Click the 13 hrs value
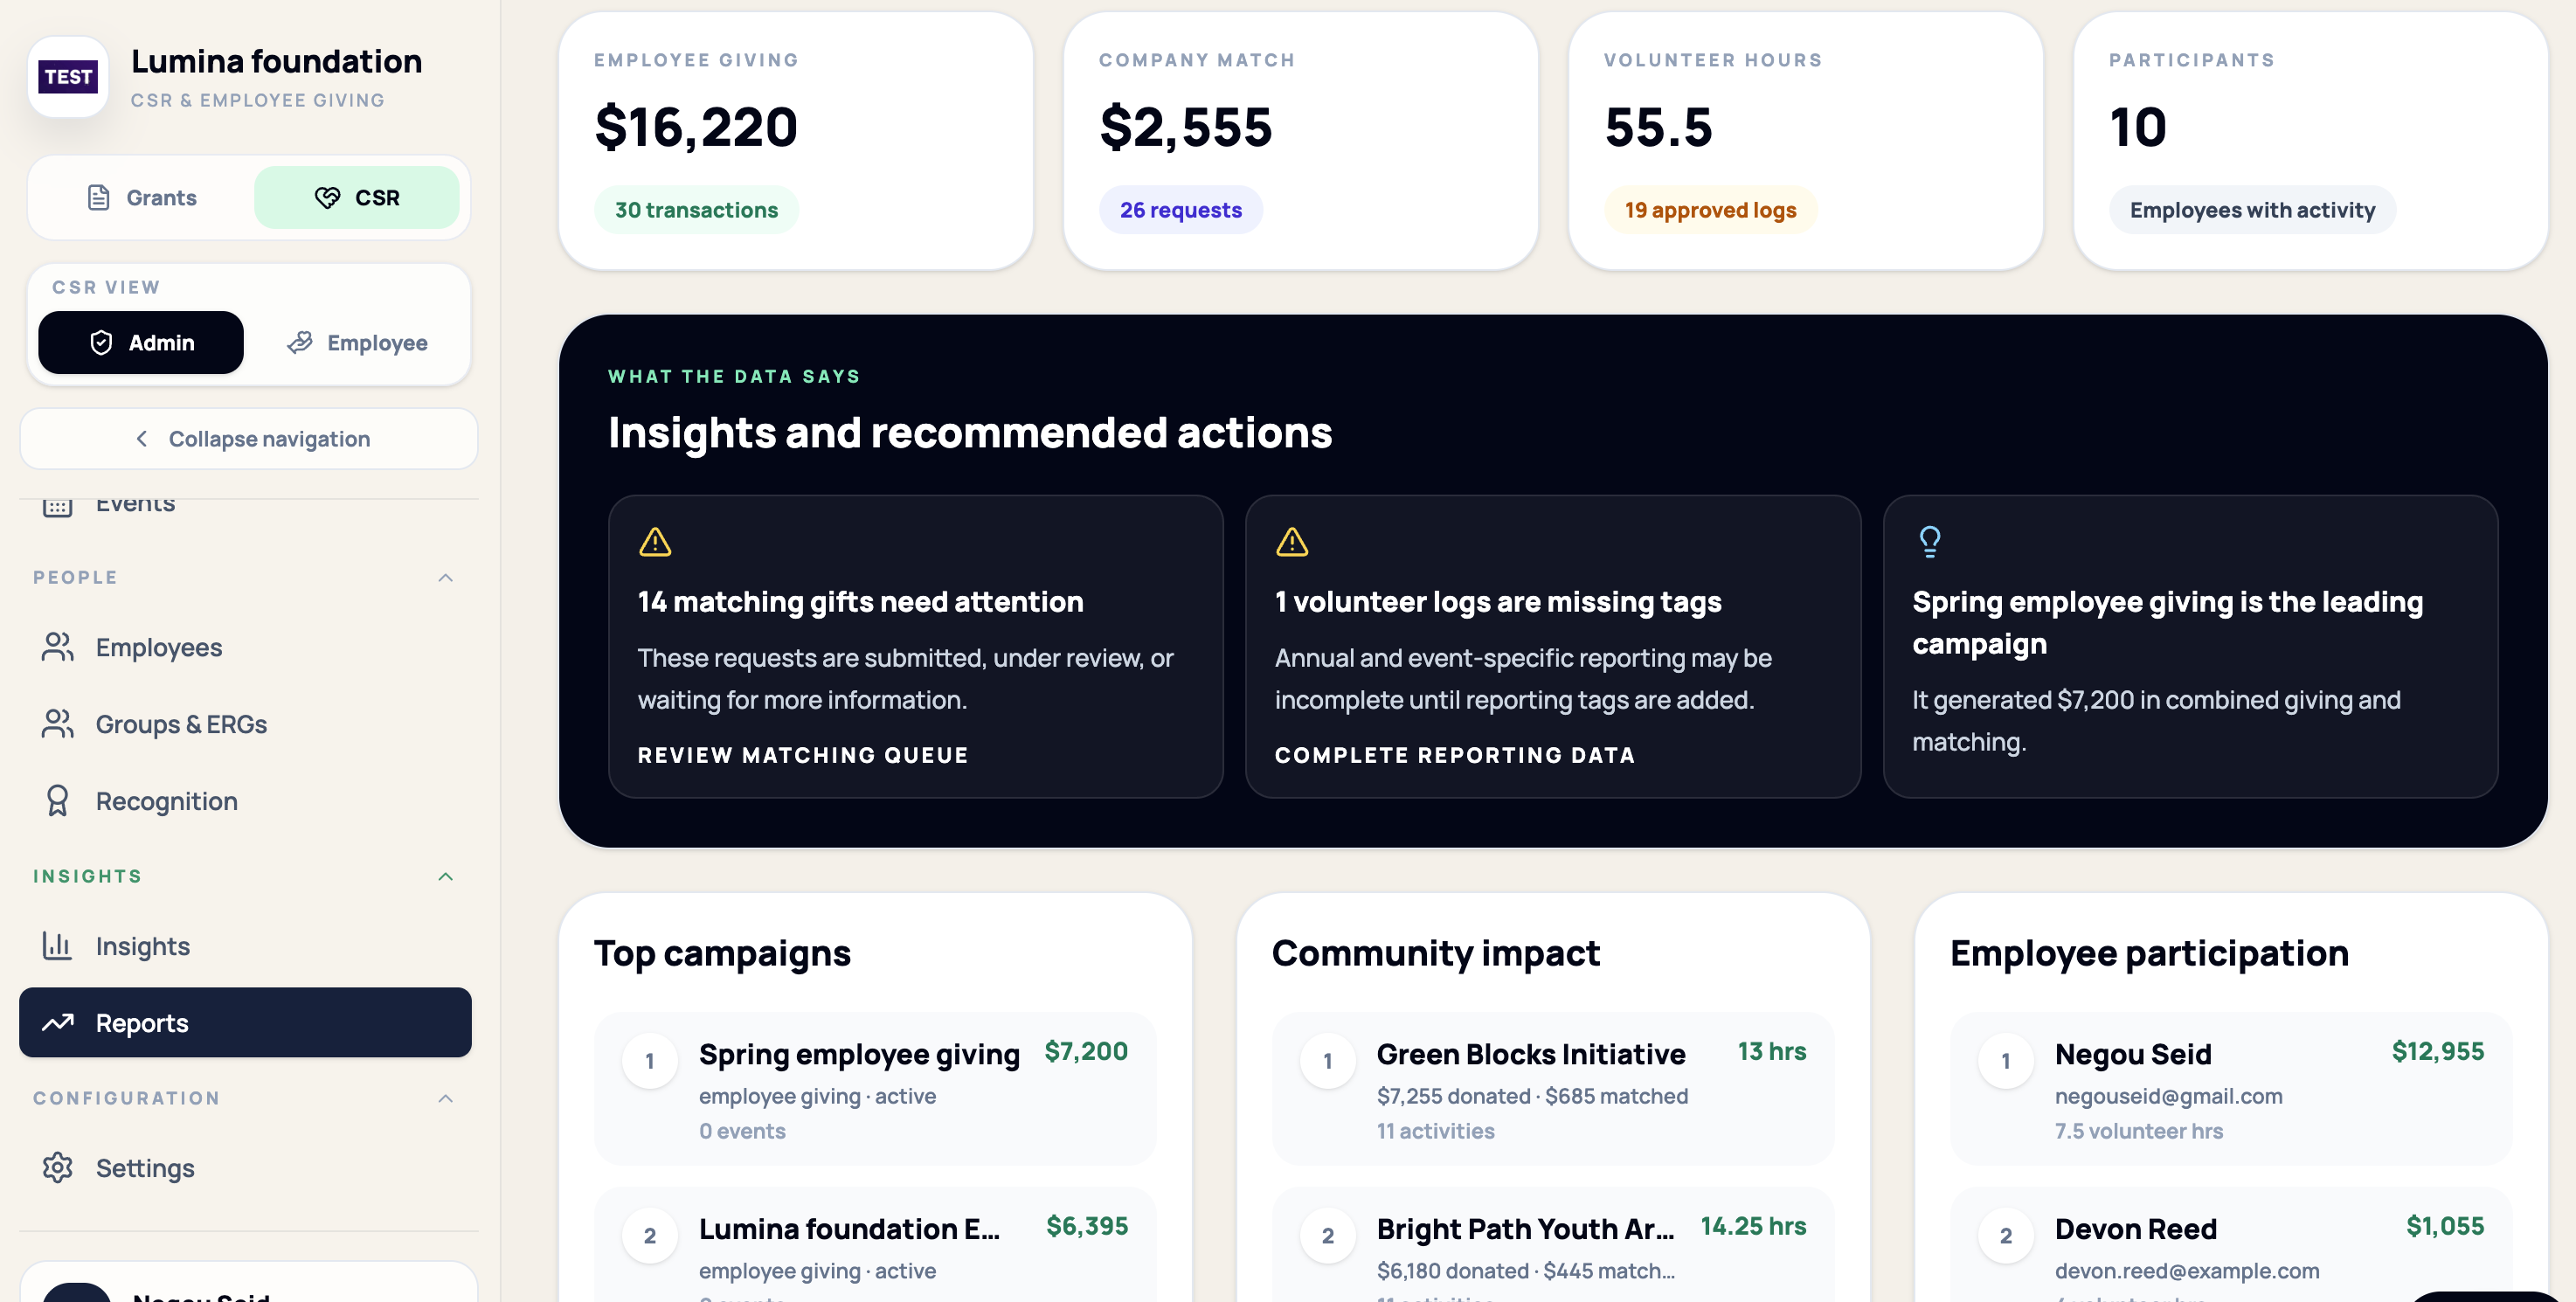 (1771, 1052)
